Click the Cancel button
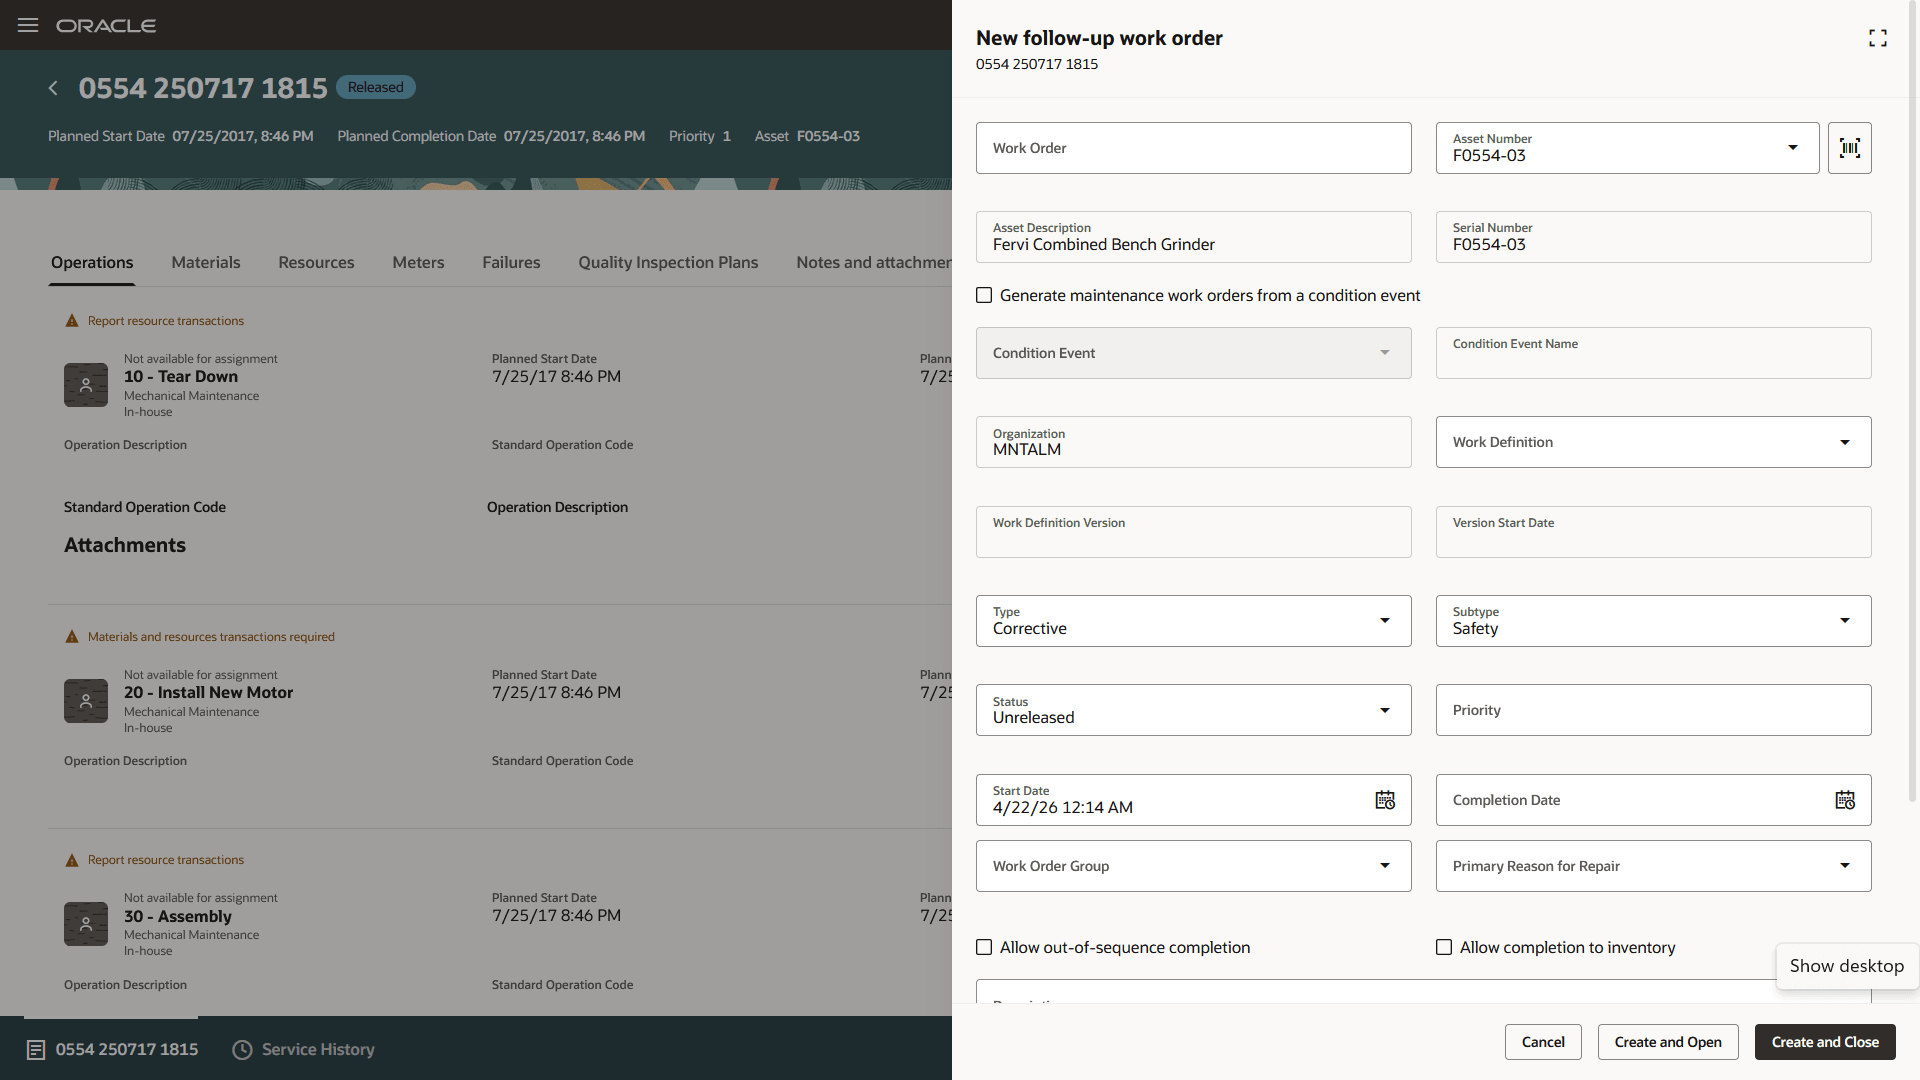Image resolution: width=1920 pixels, height=1080 pixels. tap(1543, 1042)
